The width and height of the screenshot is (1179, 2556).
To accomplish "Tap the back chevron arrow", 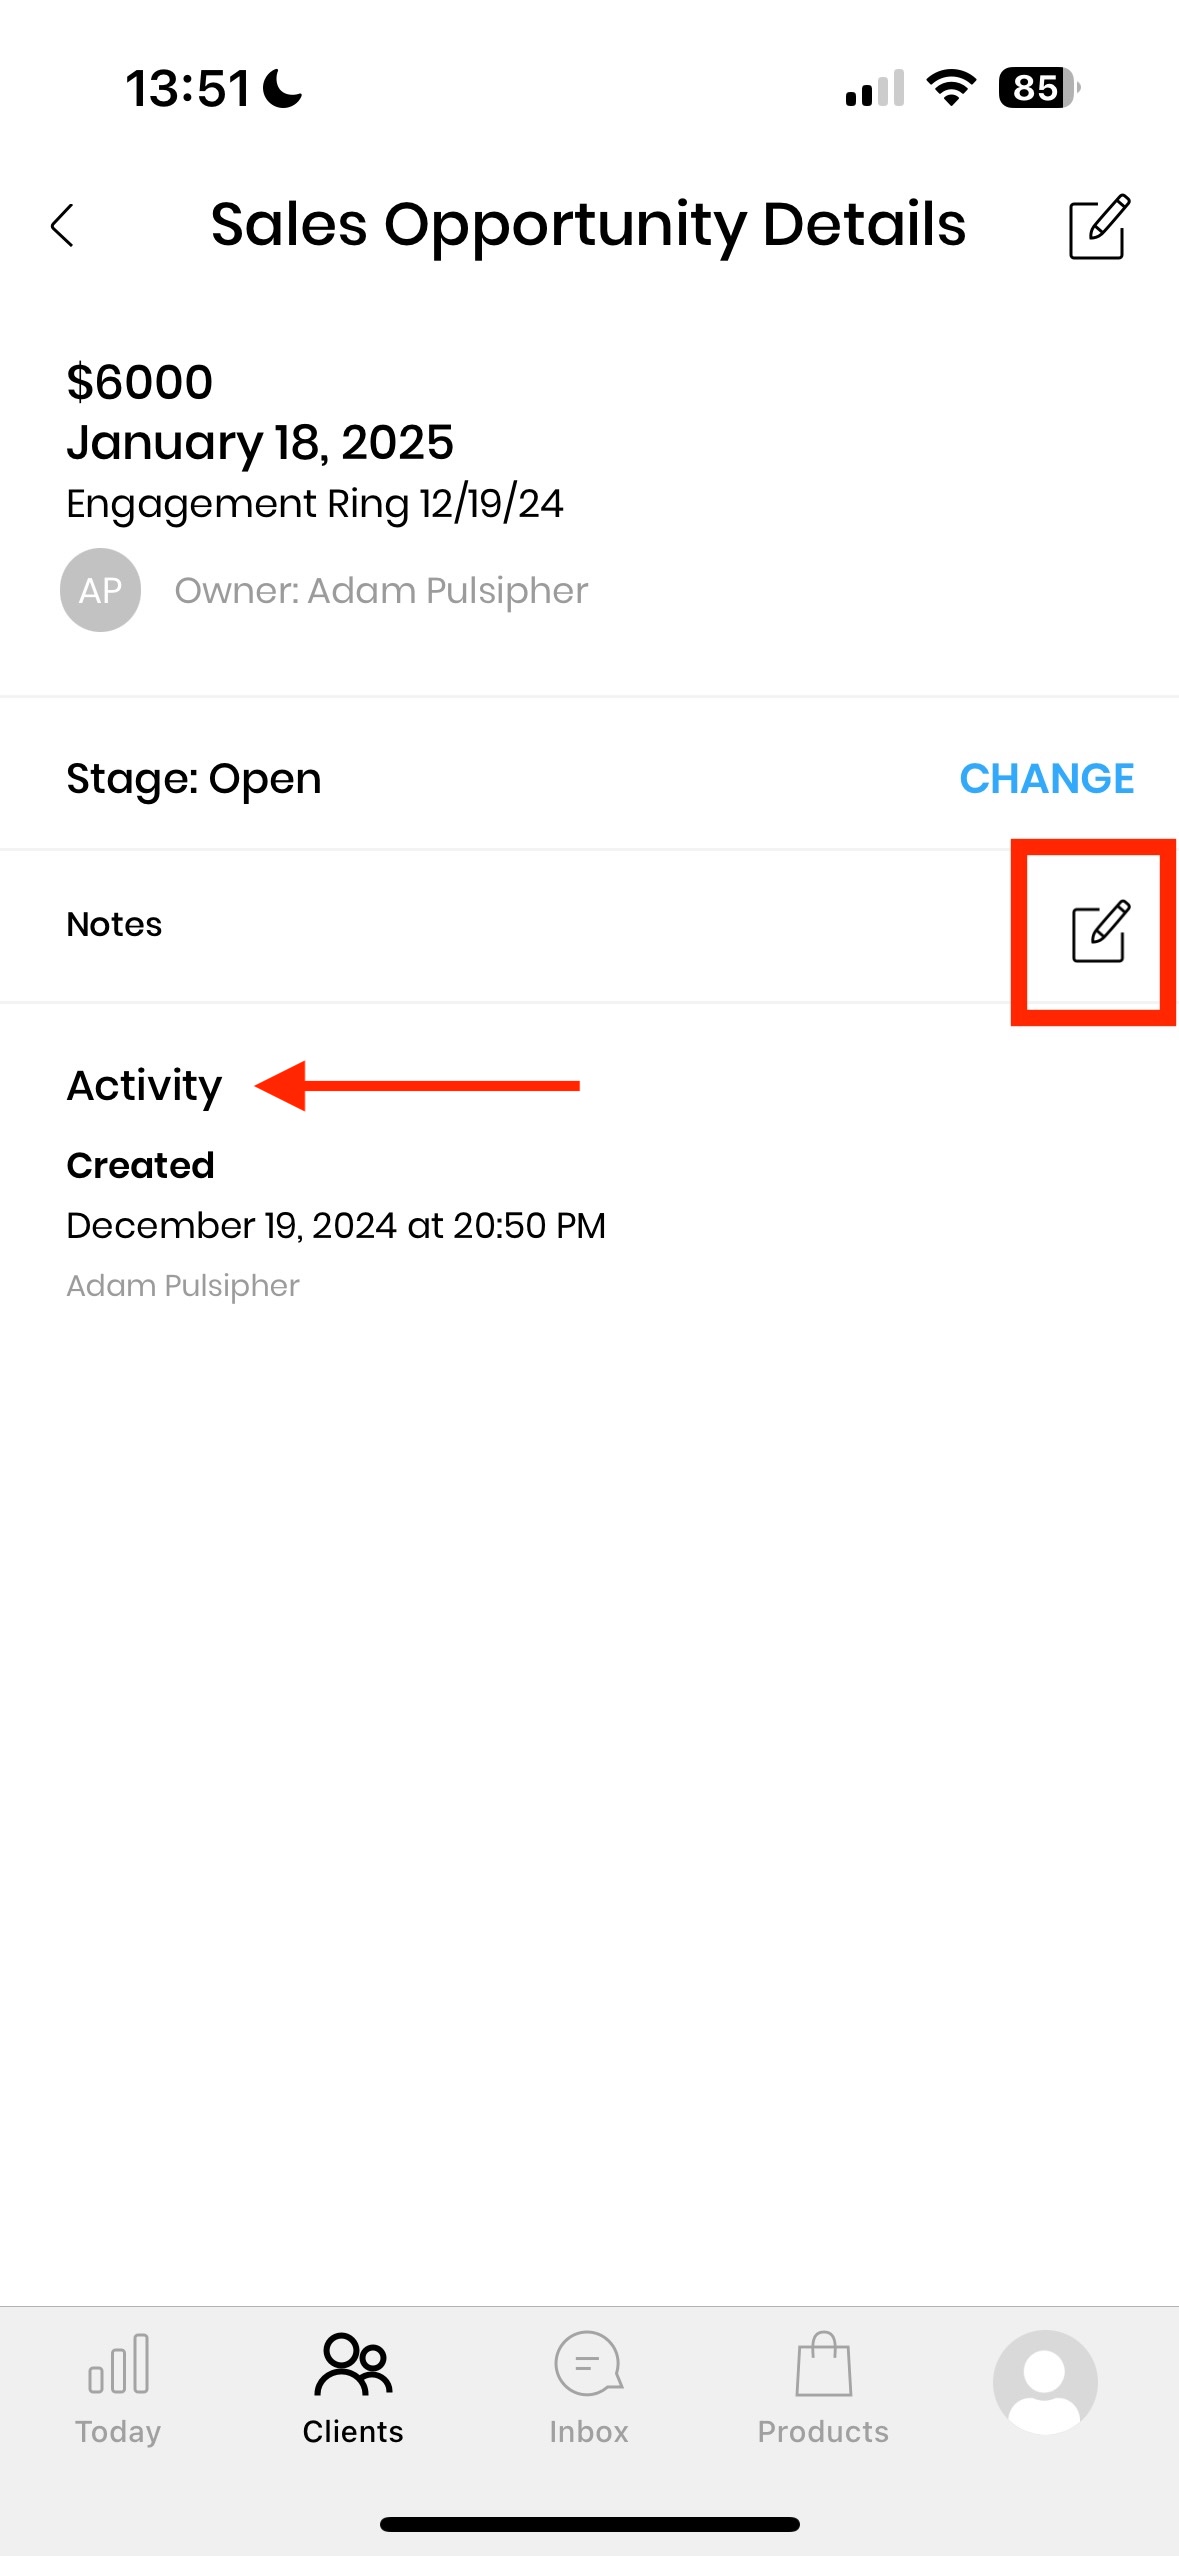I will point(63,225).
